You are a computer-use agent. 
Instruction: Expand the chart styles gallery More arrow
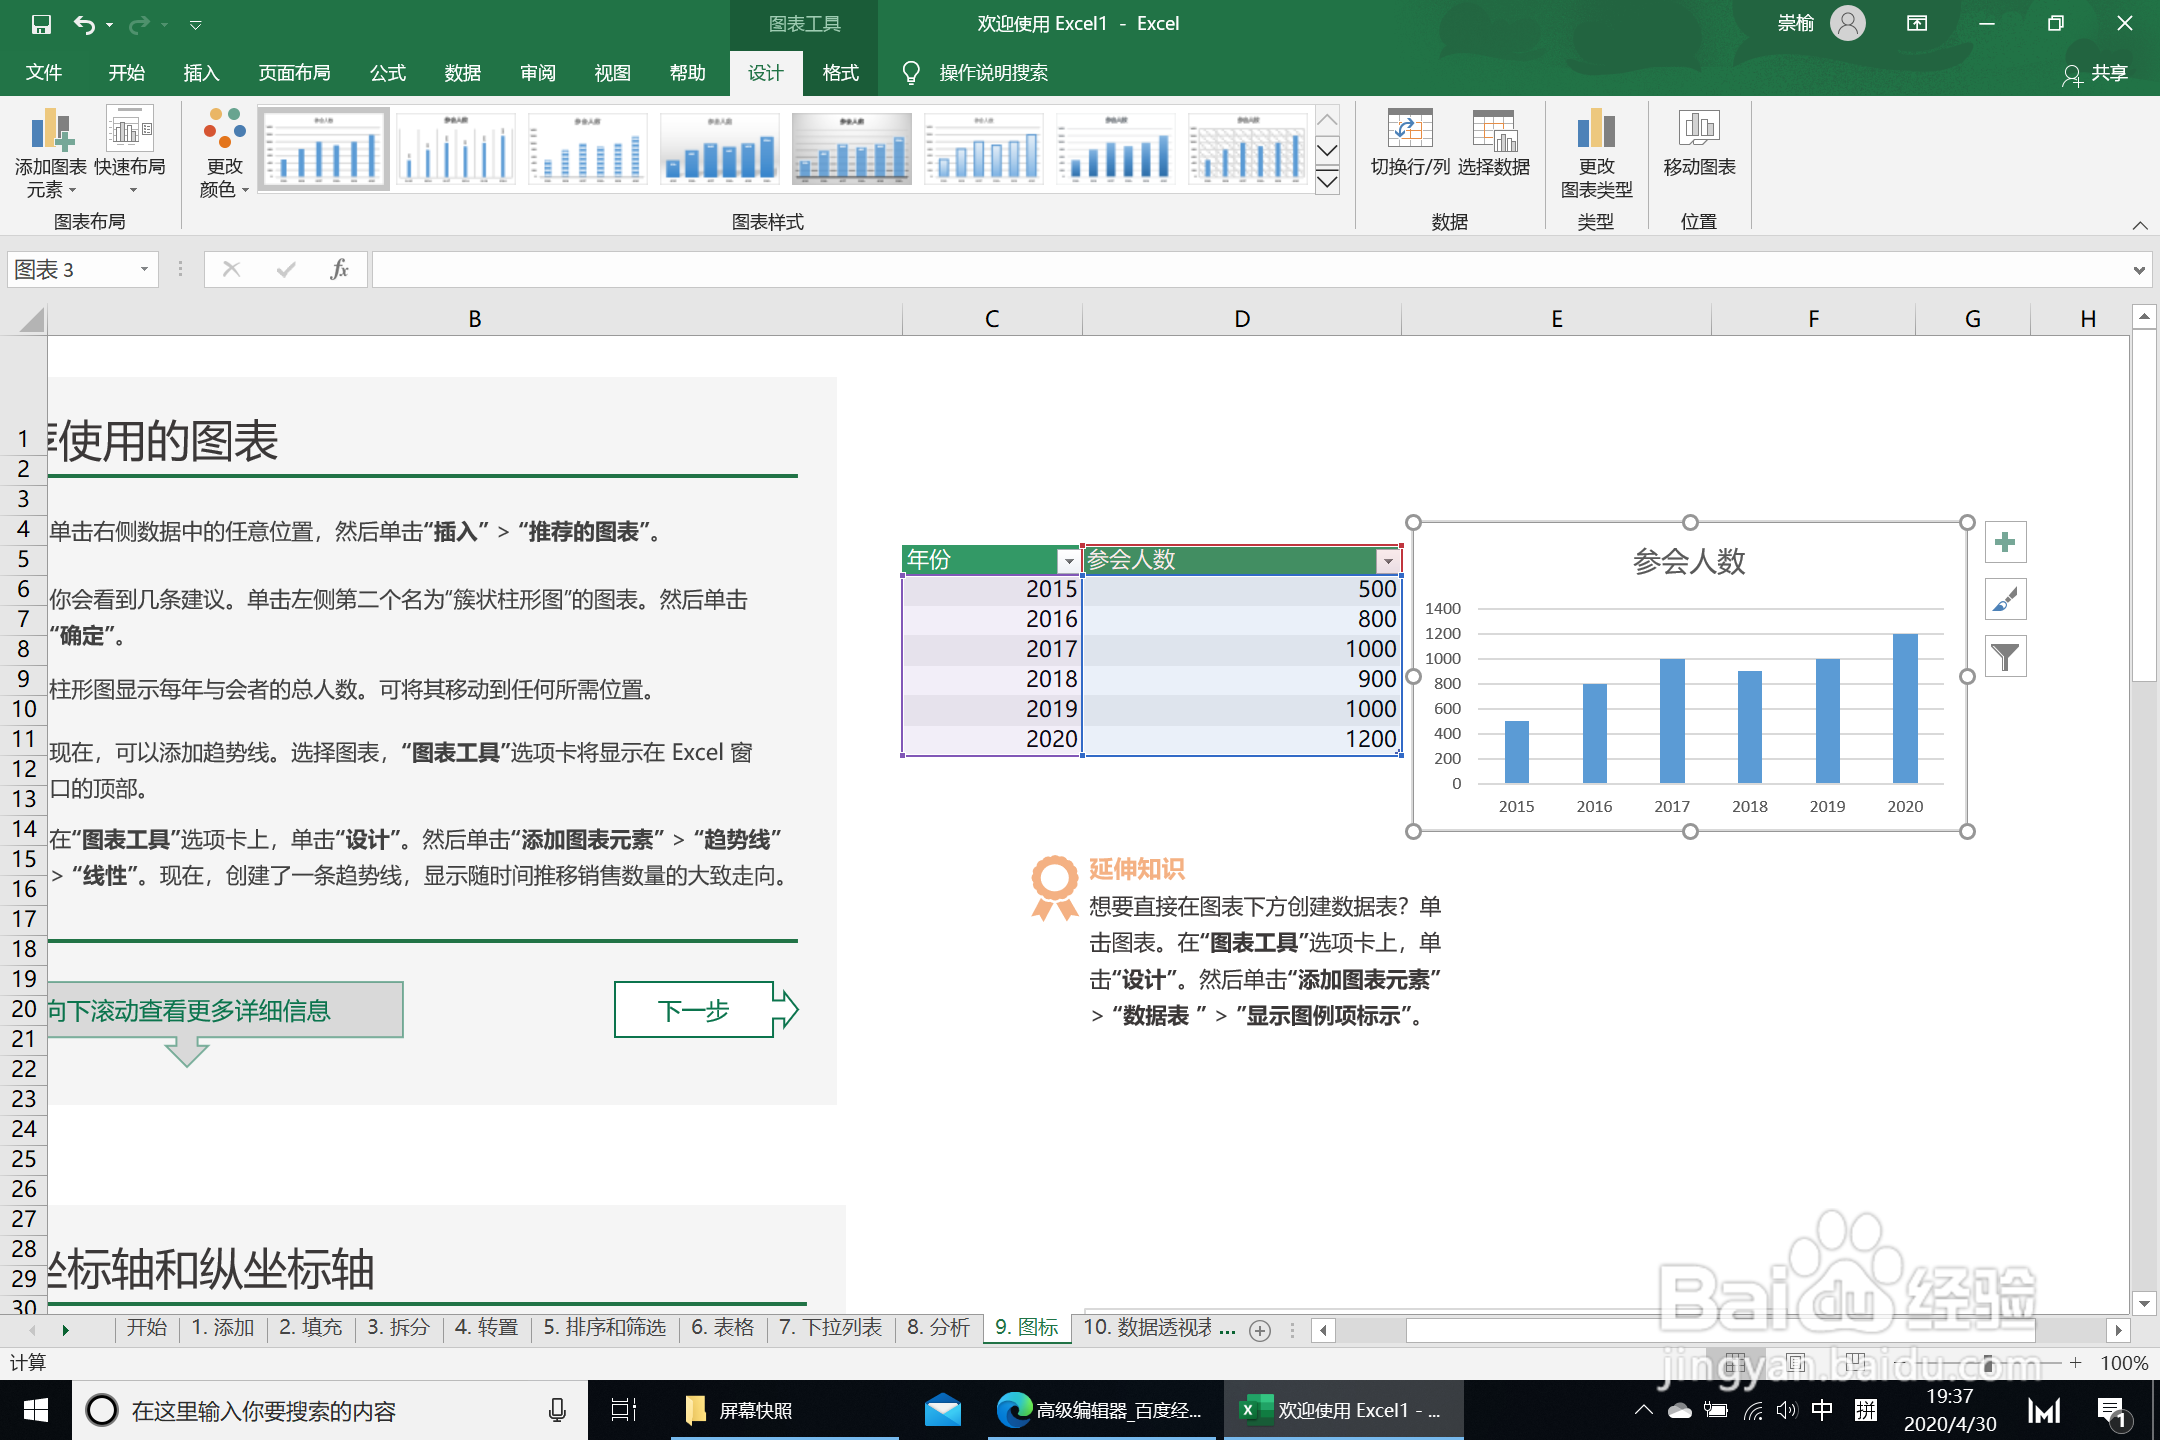pos(1327,182)
